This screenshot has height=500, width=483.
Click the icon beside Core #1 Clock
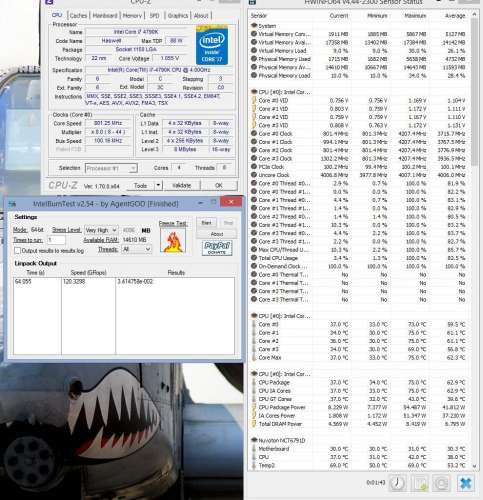click(254, 142)
